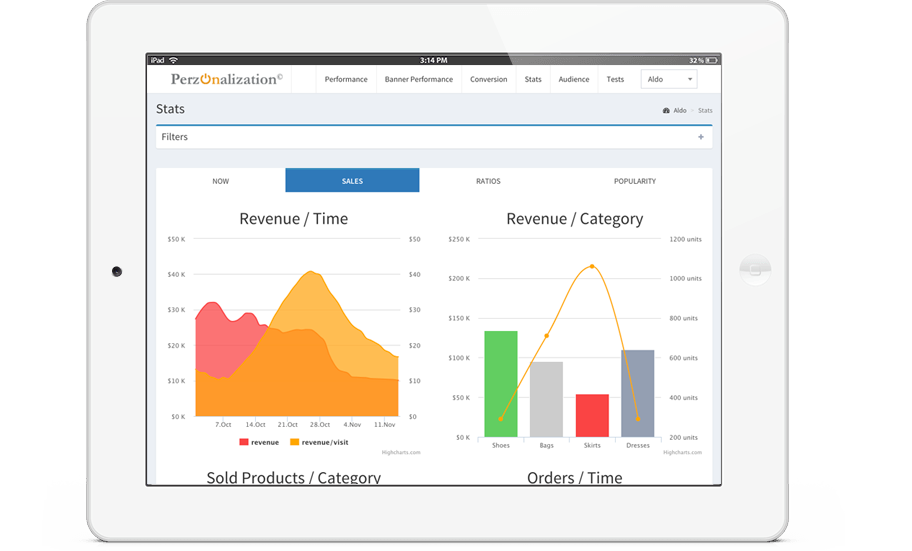Select Audience in top navigation
912x551 pixels.
[x=574, y=79]
